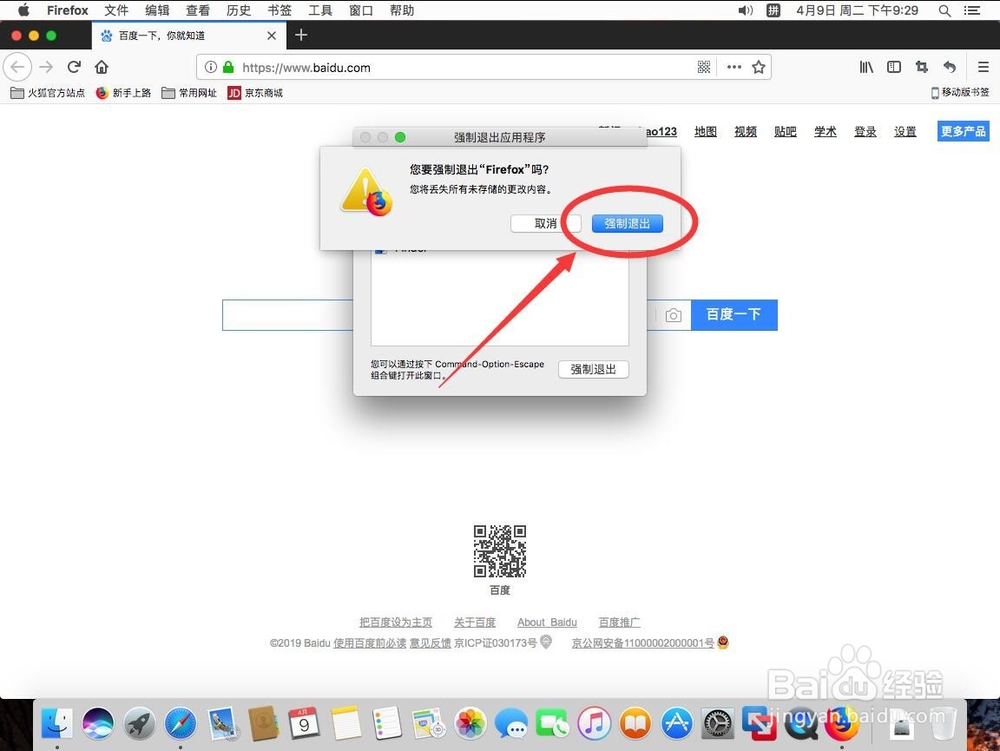This screenshot has width=1000, height=751.
Task: Open iTunes music icon in Dock
Action: [594, 724]
